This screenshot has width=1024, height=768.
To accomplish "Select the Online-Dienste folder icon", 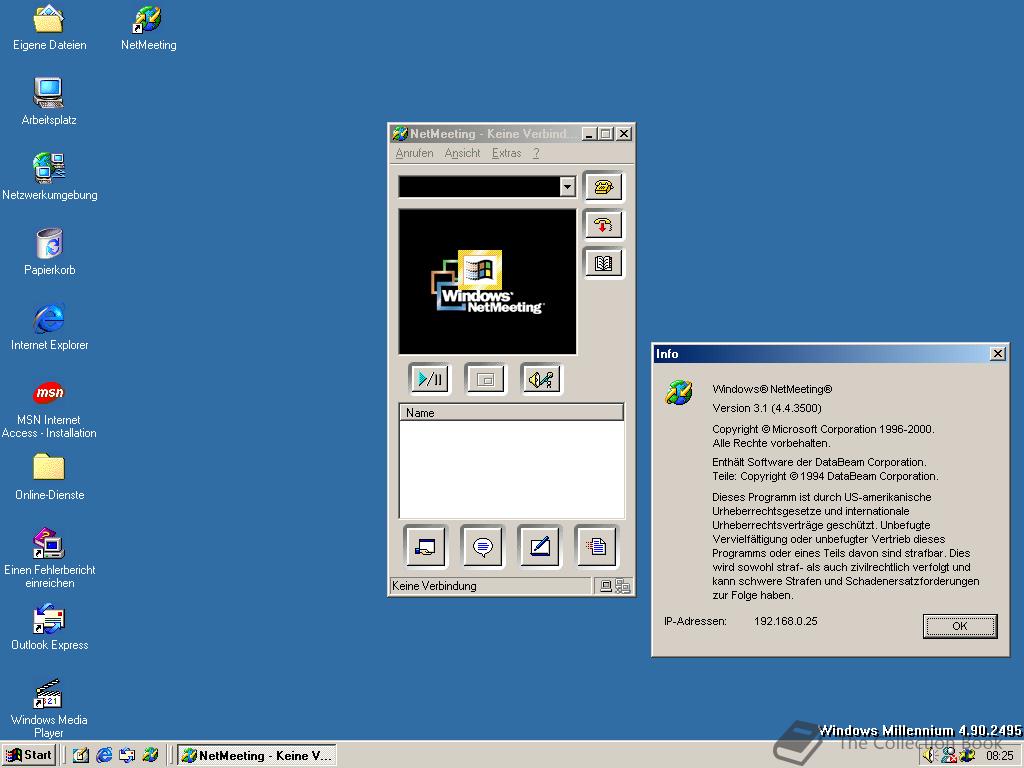I will tap(49, 477).
